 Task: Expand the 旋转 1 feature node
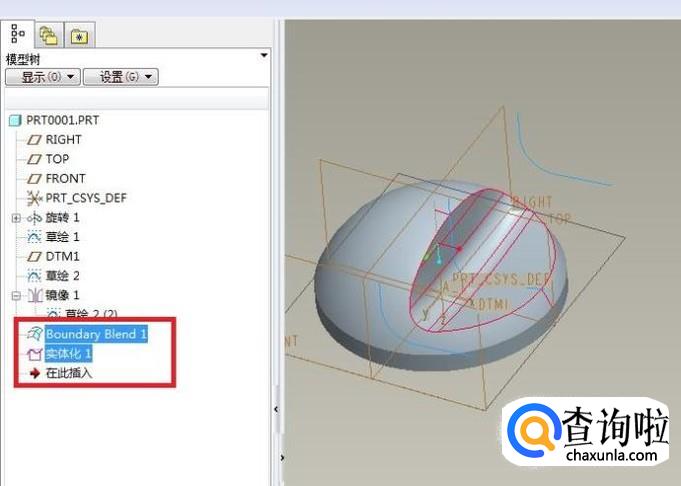[17, 218]
